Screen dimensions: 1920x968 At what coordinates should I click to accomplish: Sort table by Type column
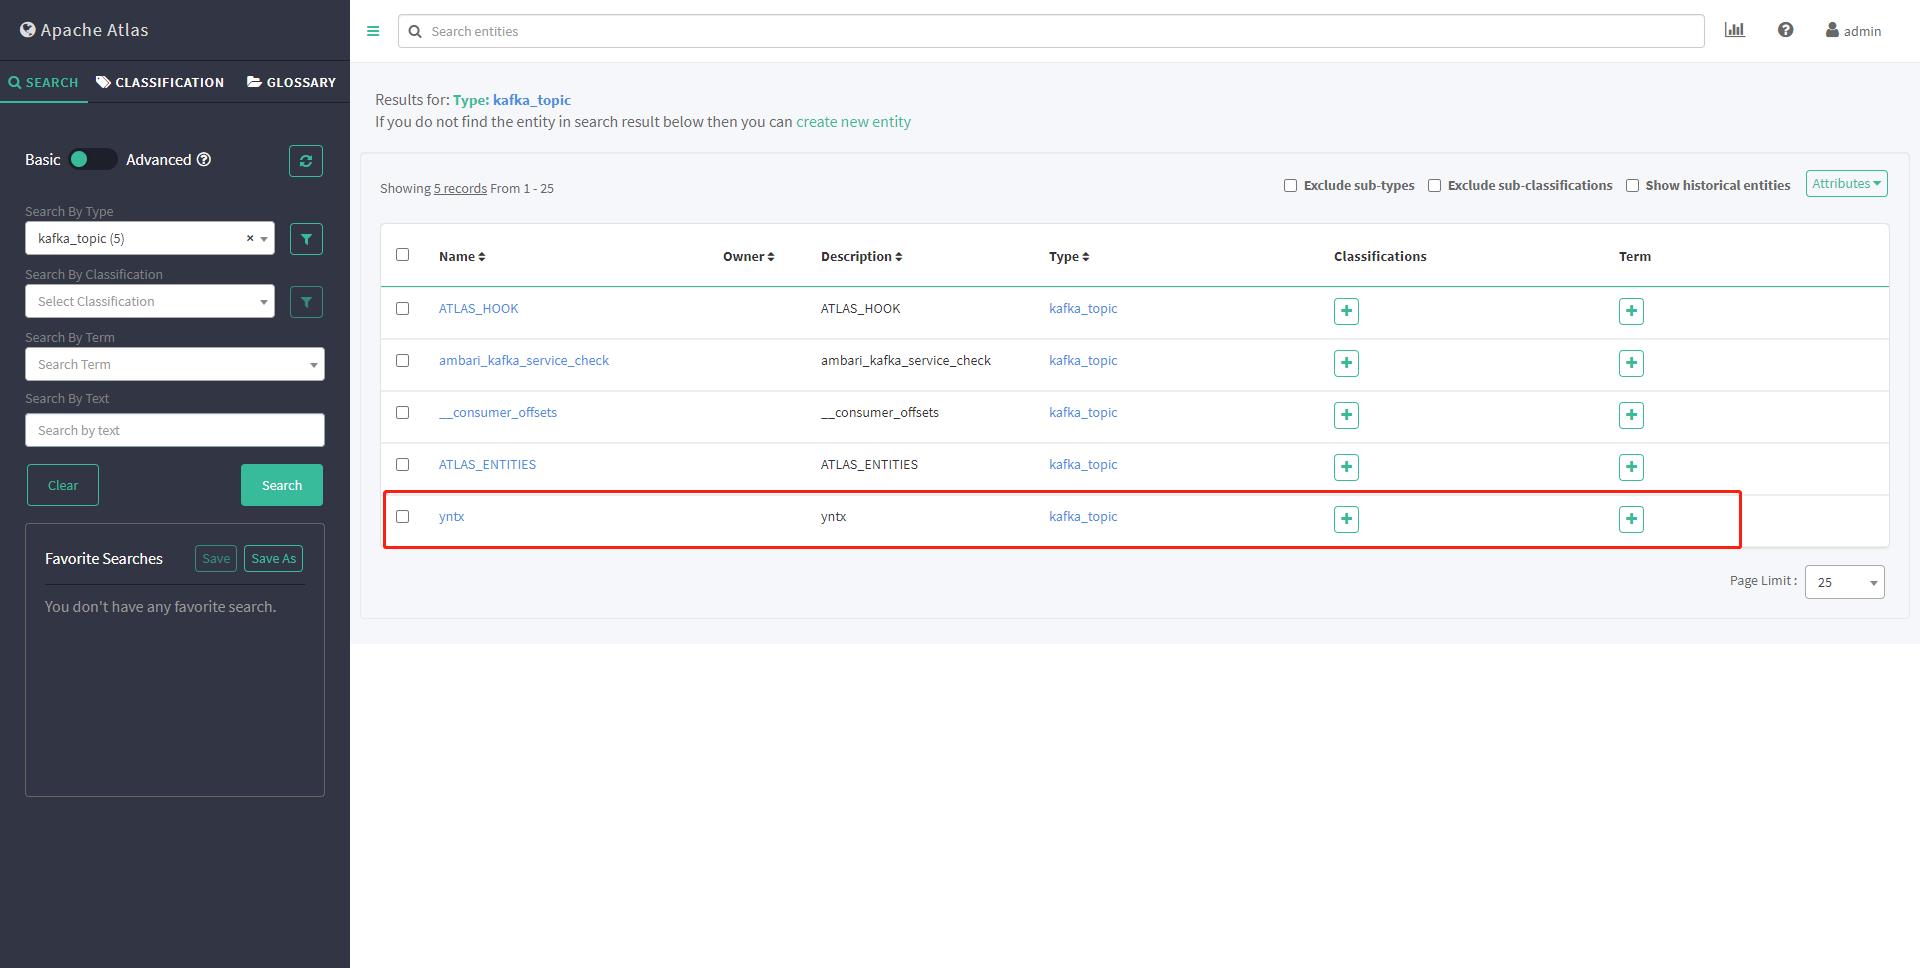click(x=1069, y=256)
